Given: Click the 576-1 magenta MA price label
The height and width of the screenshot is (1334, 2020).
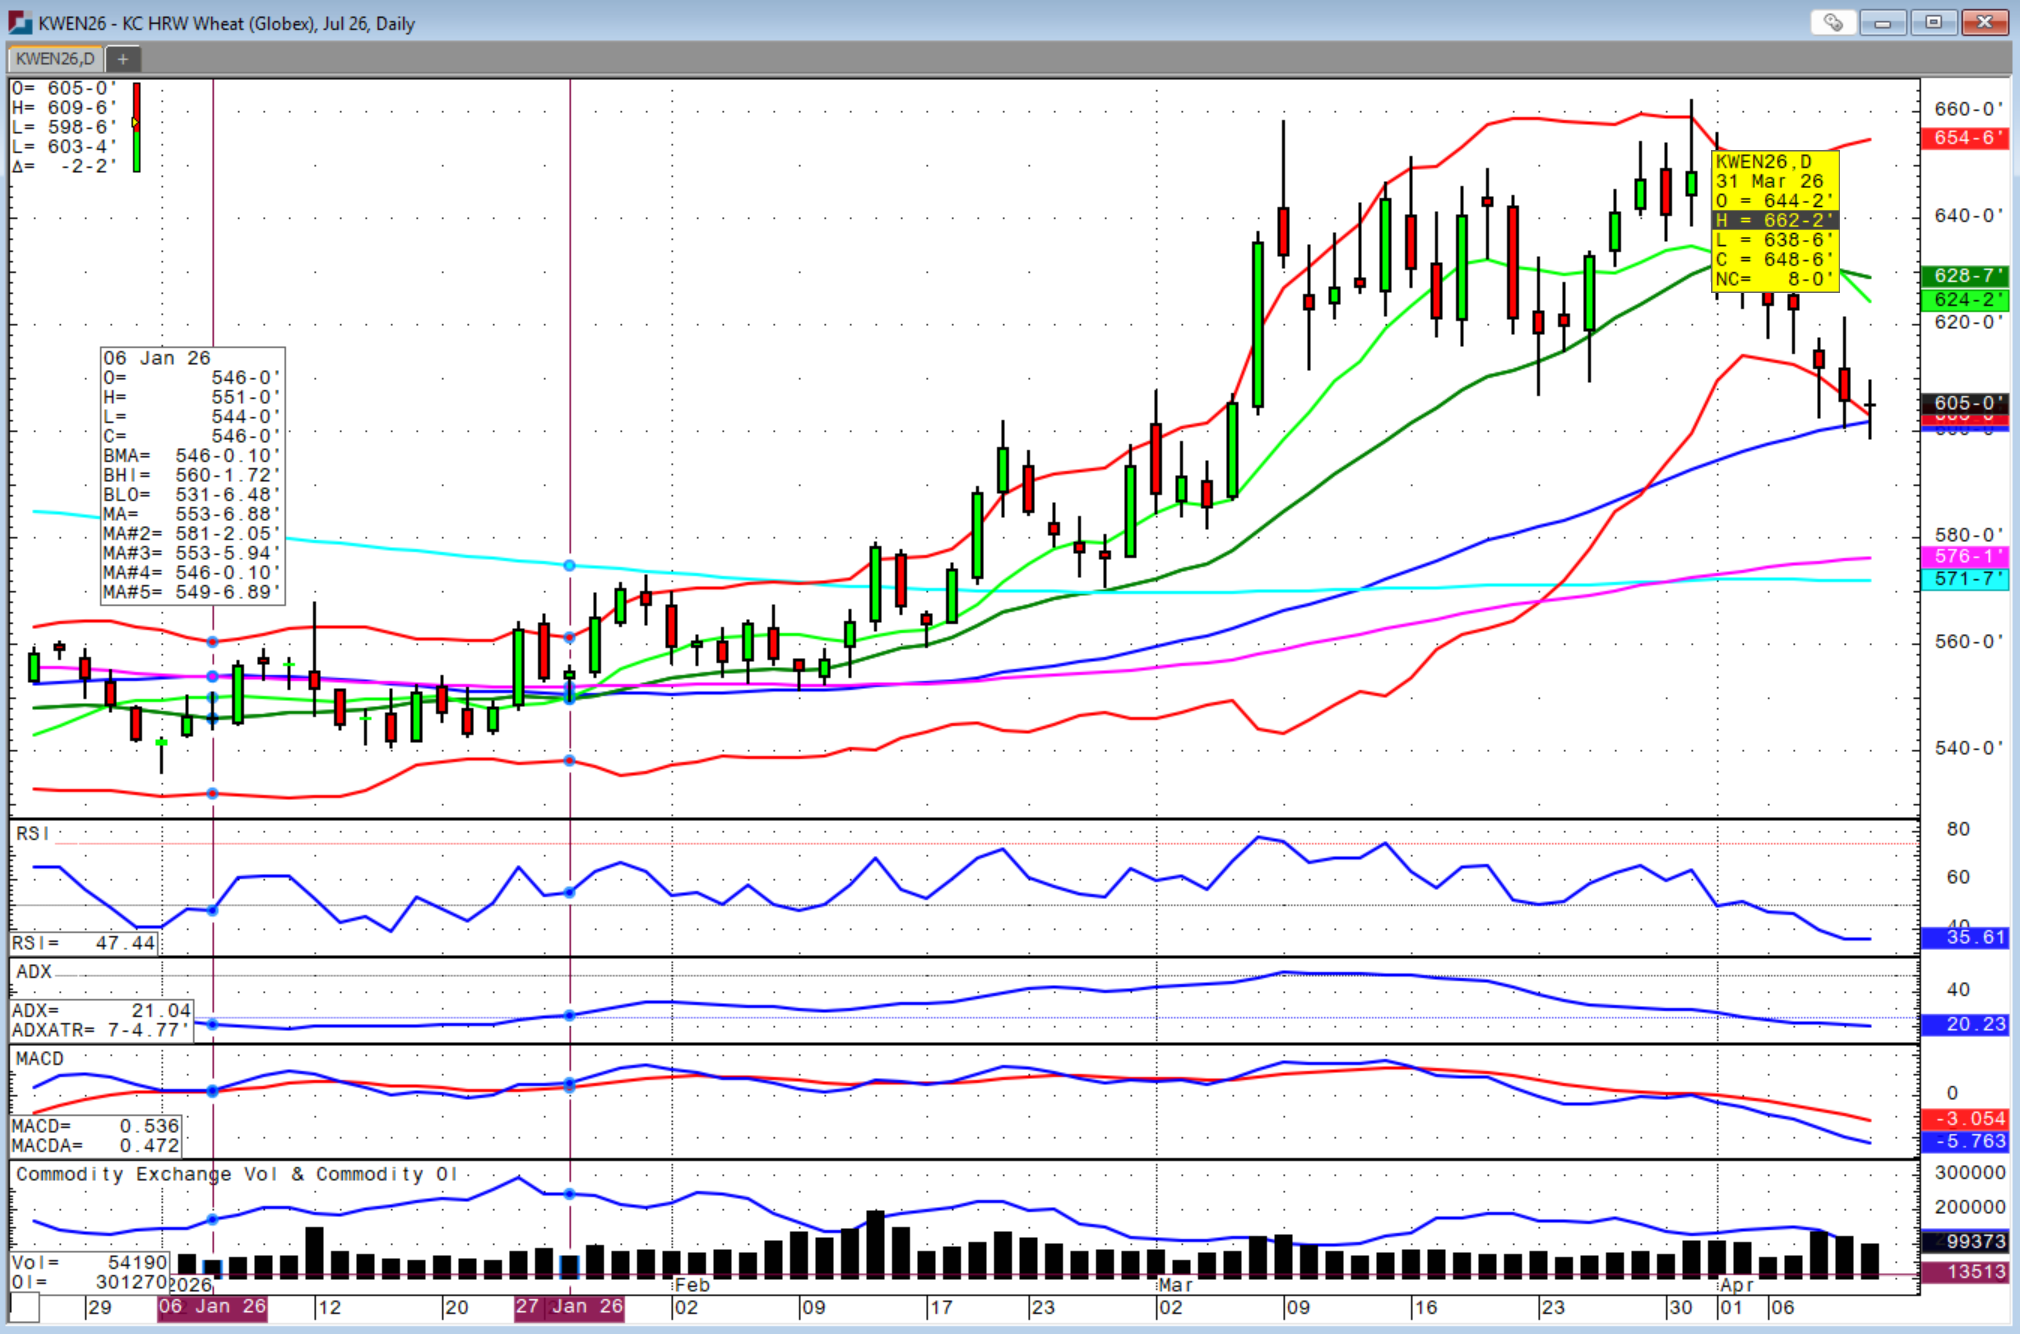Looking at the screenshot, I should (x=1964, y=556).
